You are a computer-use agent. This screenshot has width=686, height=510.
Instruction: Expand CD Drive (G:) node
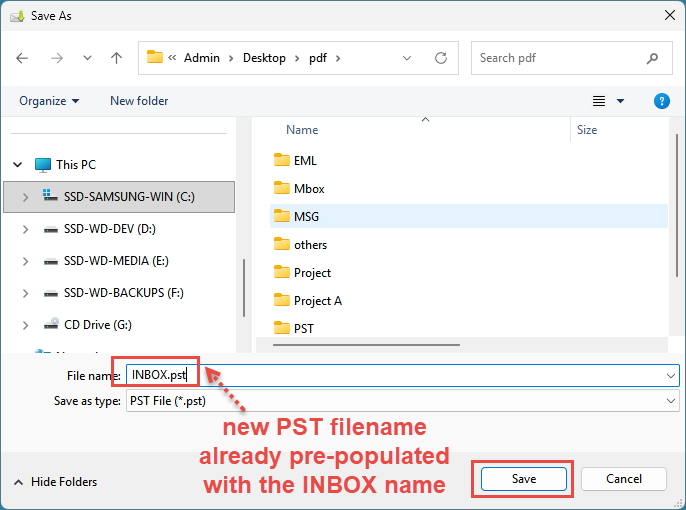click(x=25, y=325)
